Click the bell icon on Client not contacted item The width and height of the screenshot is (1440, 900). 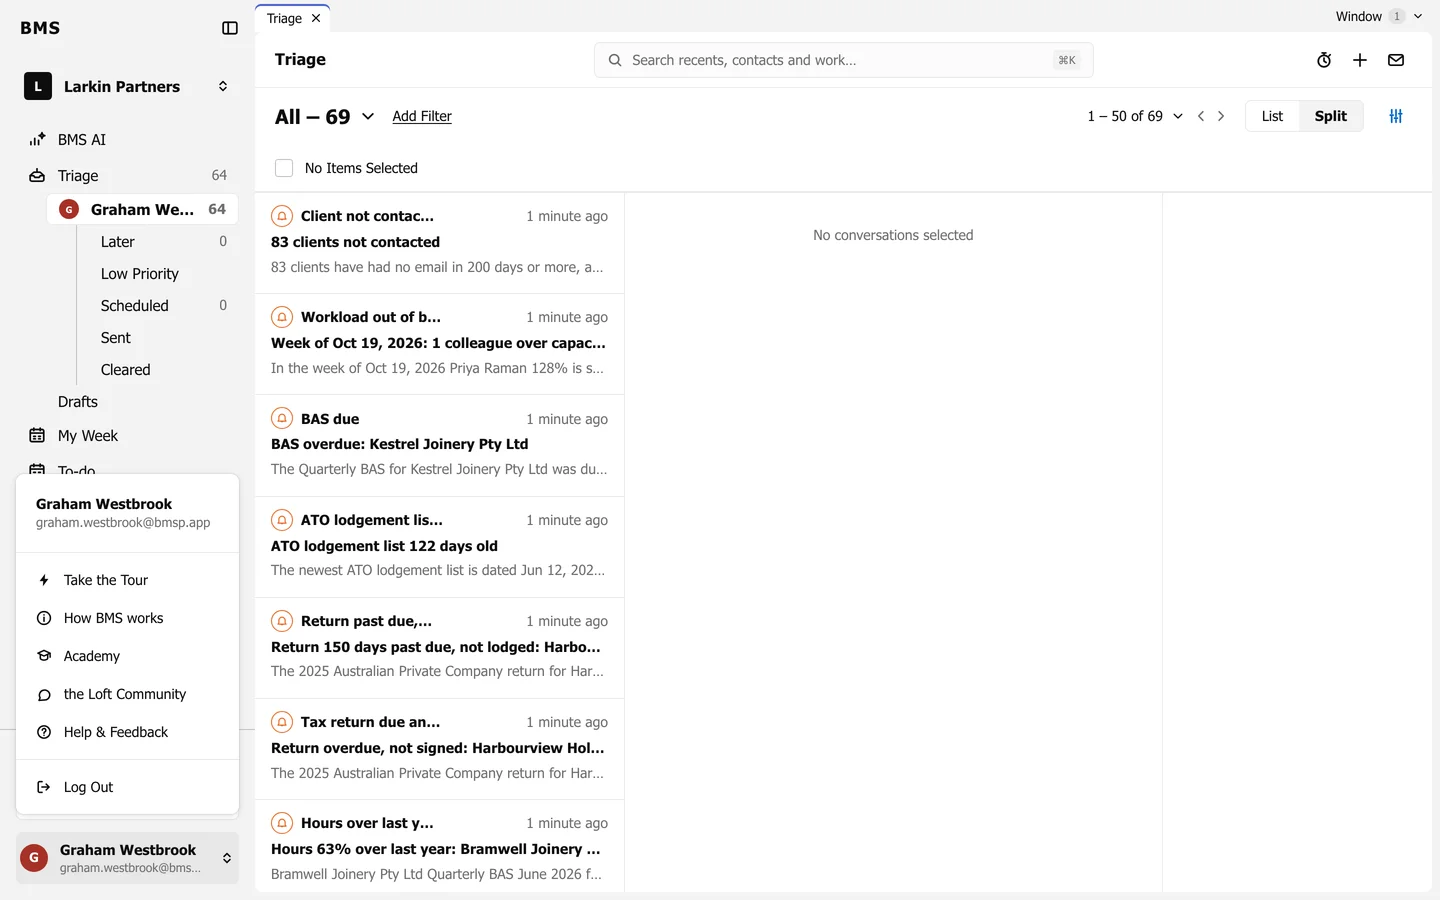pyautogui.click(x=282, y=216)
